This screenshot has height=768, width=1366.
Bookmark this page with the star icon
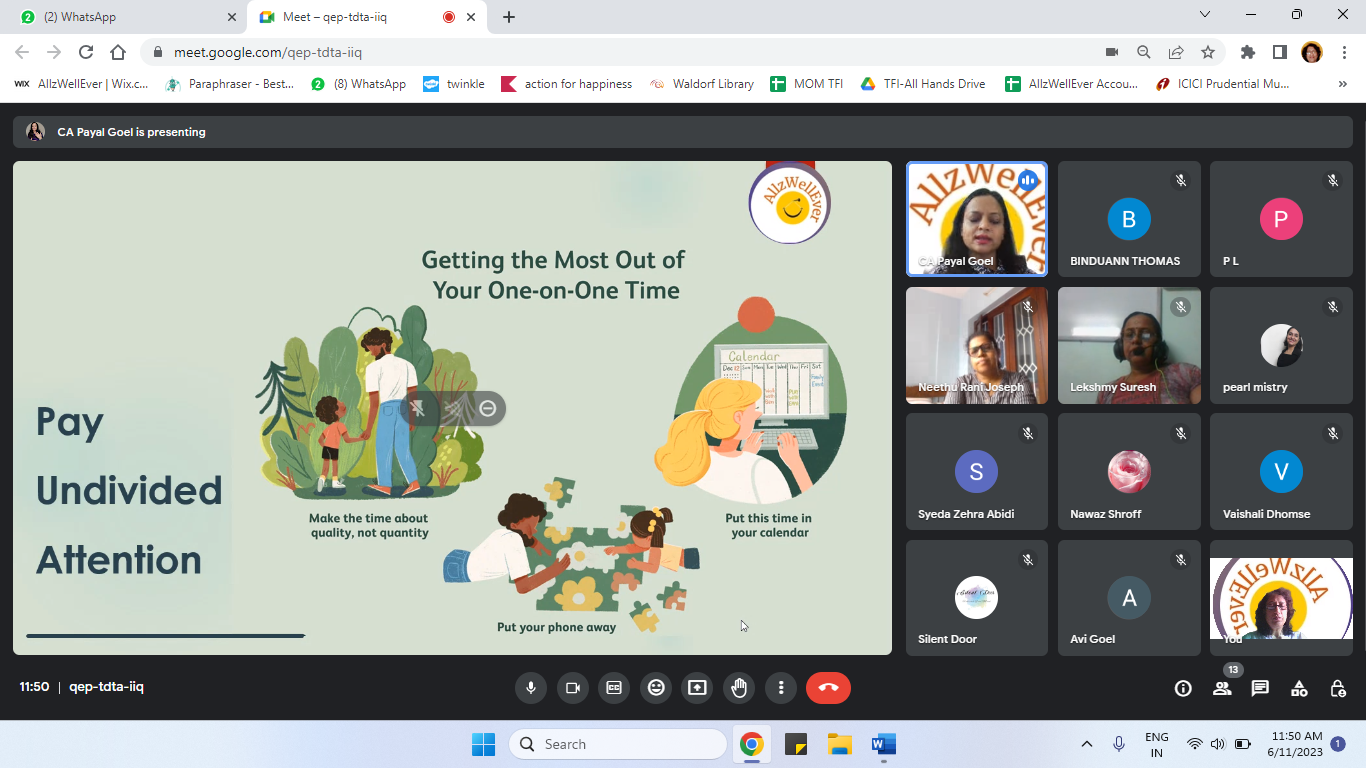[x=1208, y=52]
